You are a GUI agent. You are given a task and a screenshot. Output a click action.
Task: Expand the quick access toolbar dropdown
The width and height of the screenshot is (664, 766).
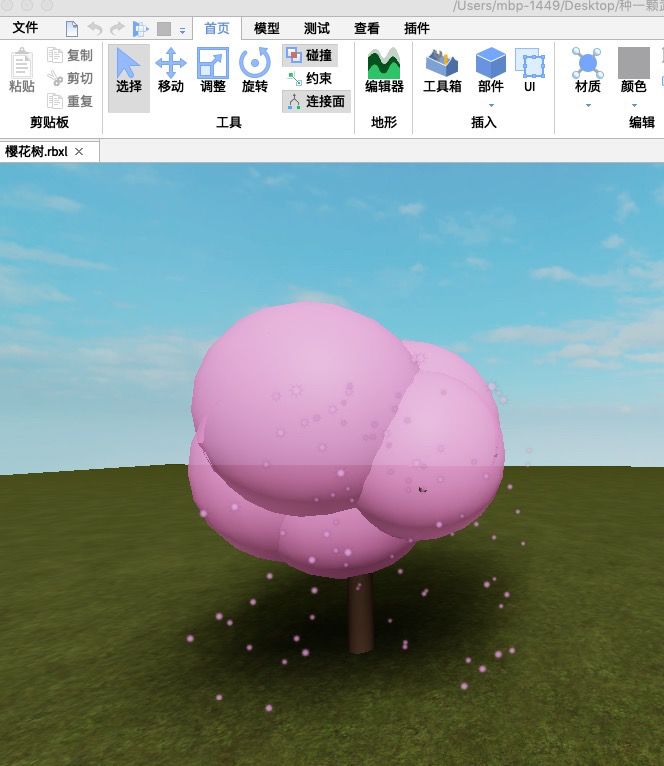(182, 30)
